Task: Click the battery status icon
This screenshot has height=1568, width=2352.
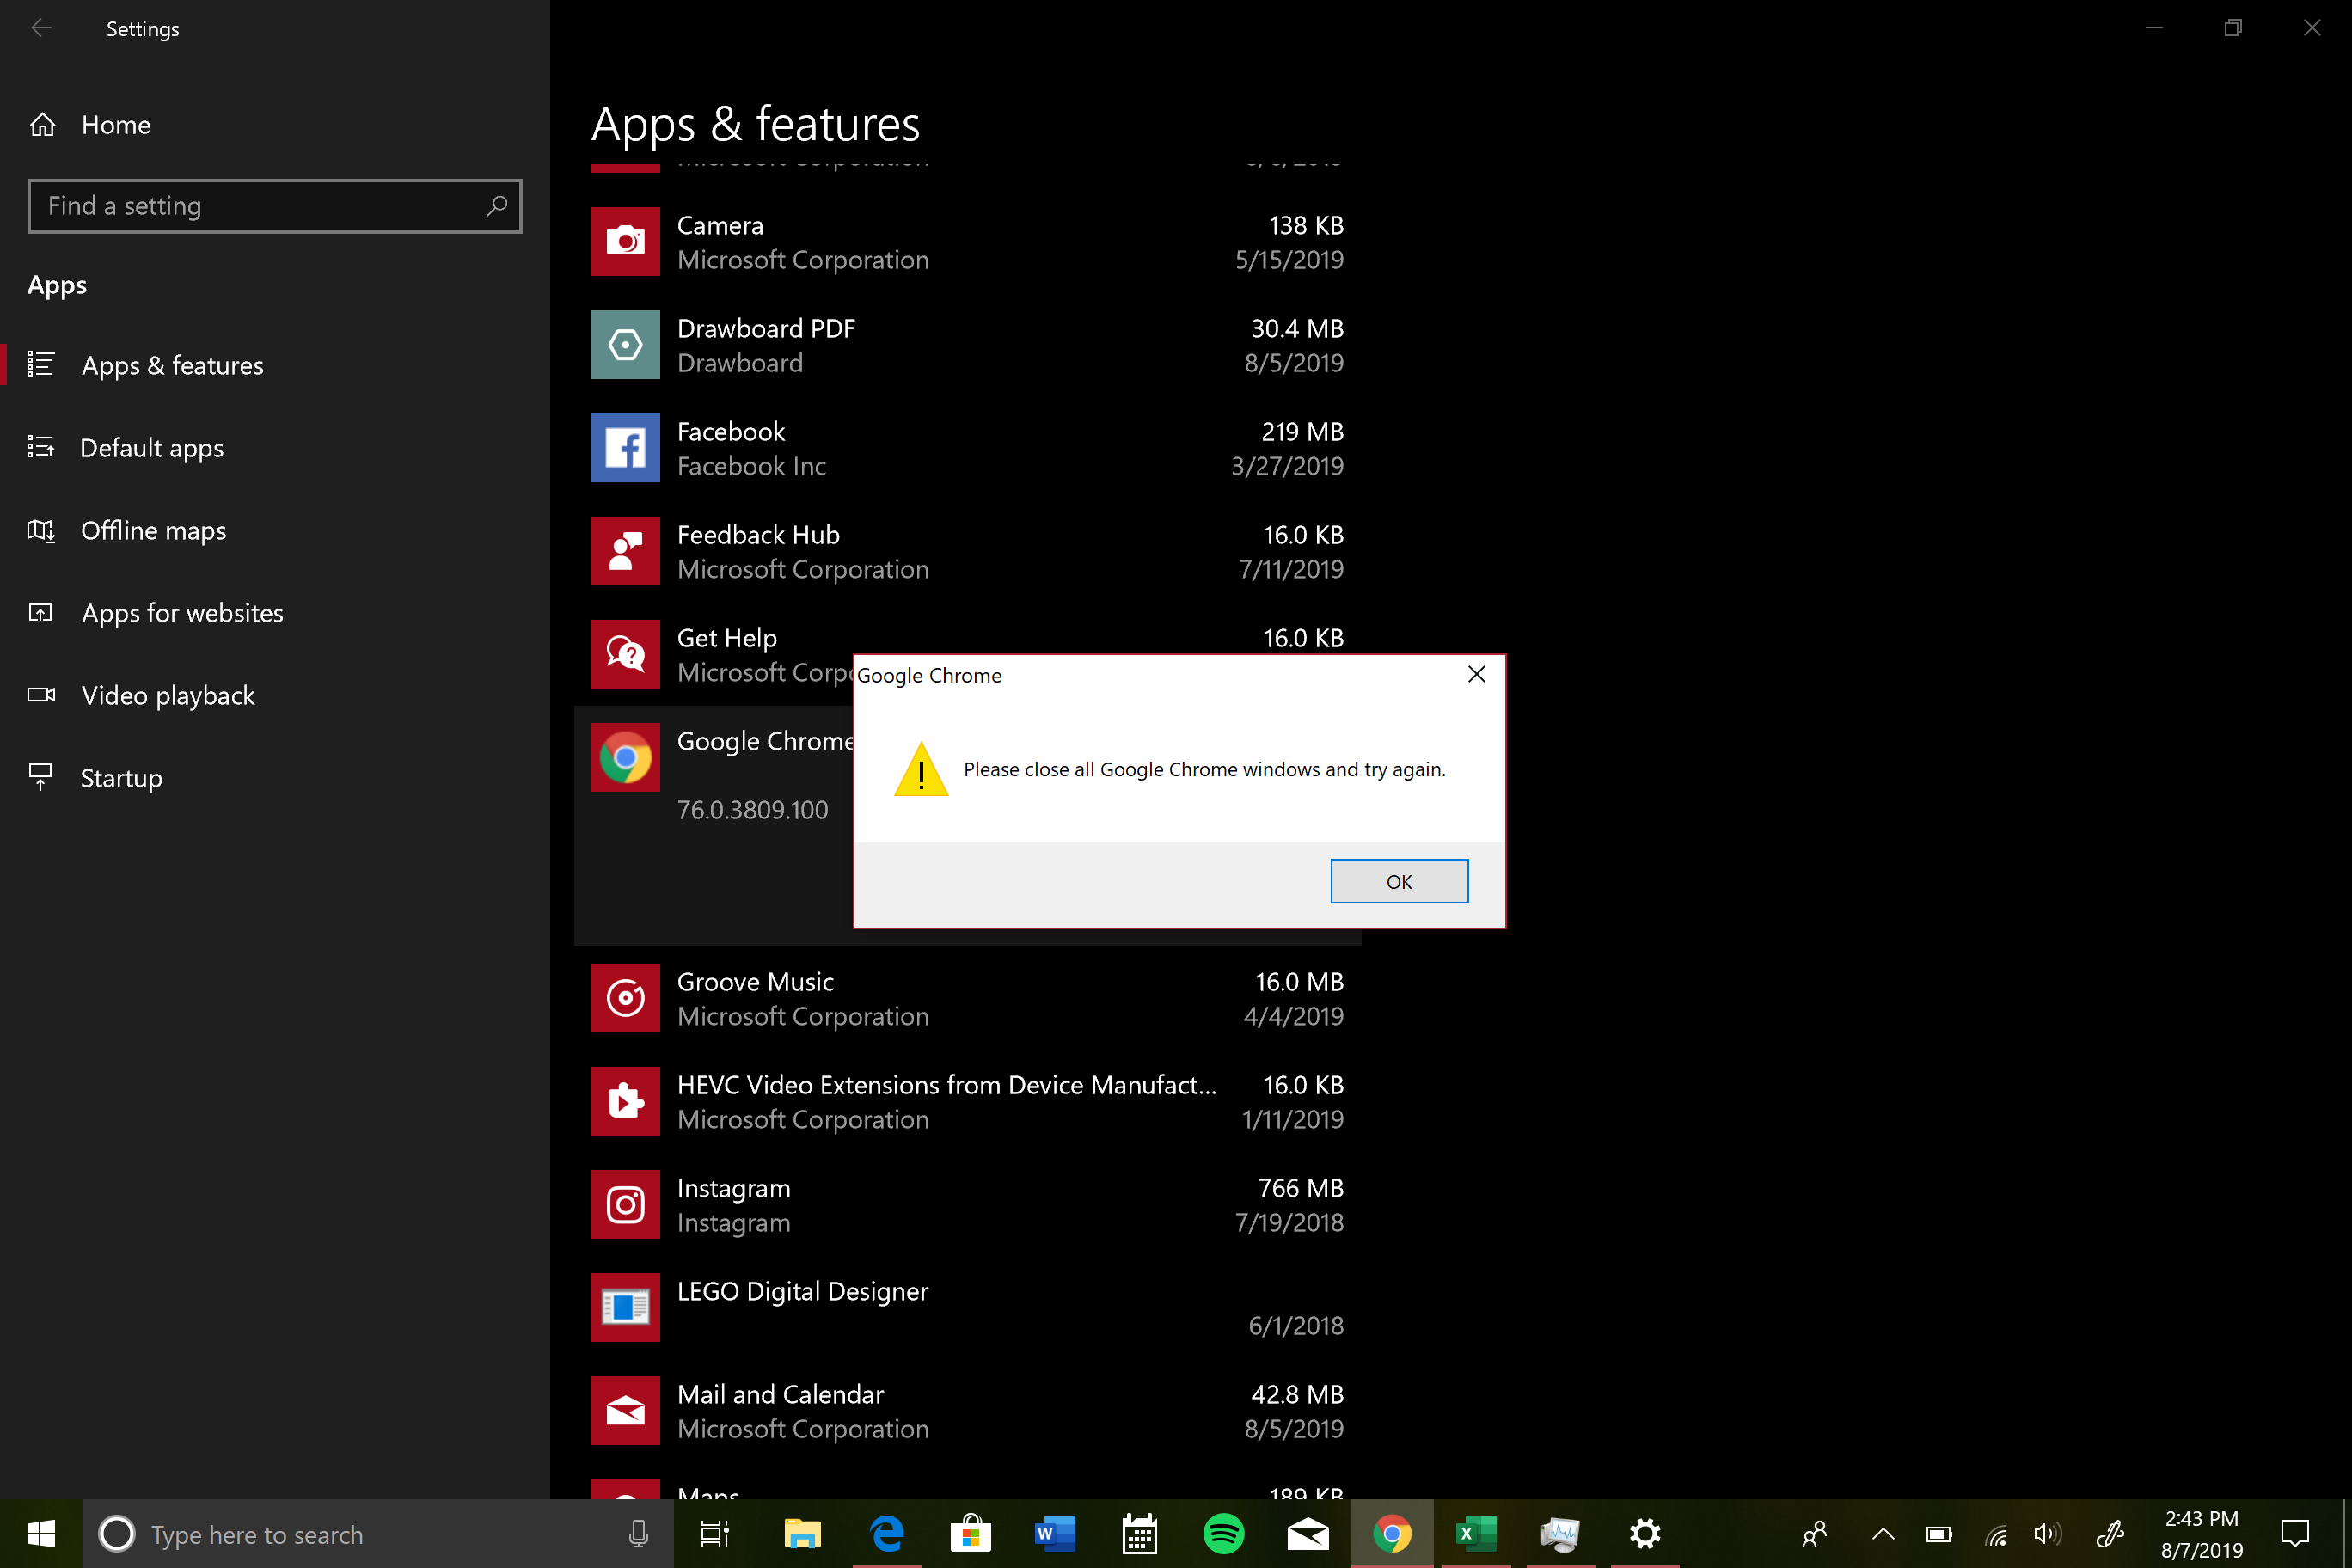Action: click(1939, 1534)
